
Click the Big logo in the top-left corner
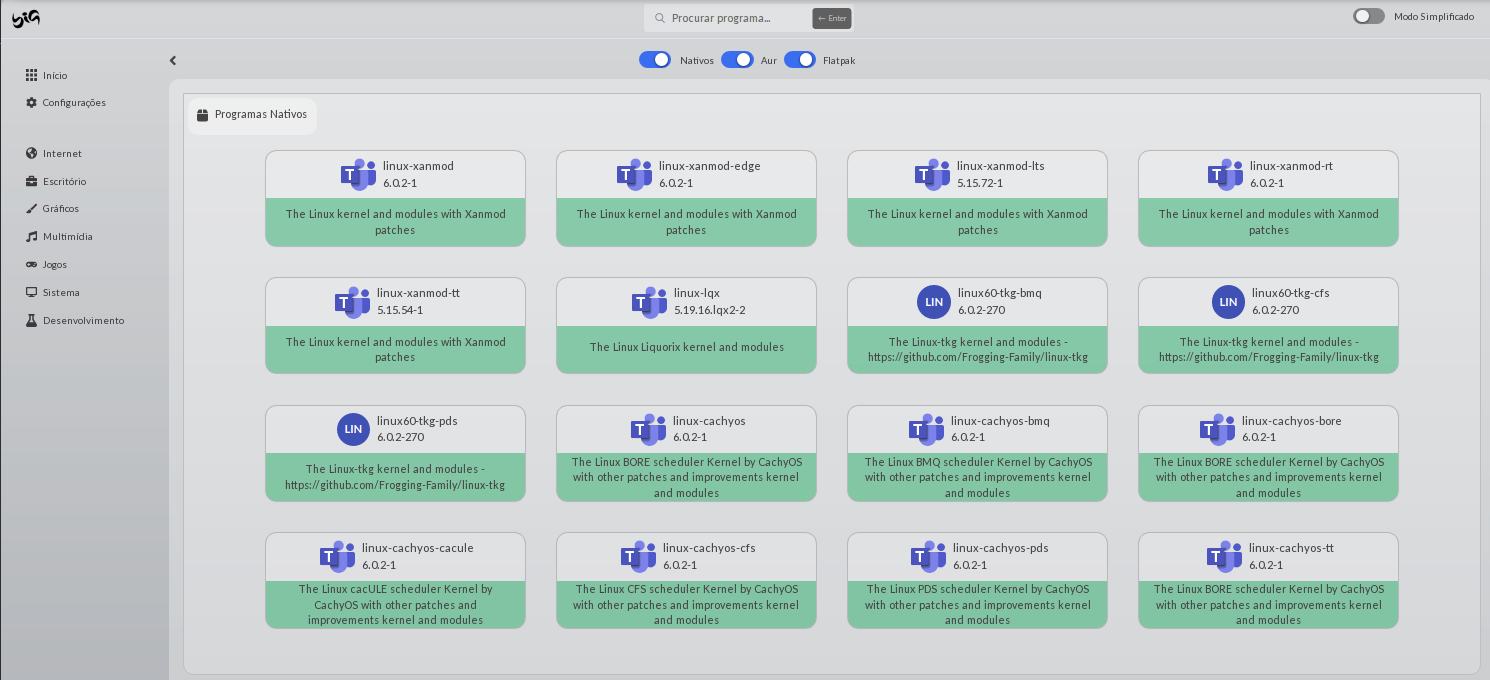tap(26, 18)
